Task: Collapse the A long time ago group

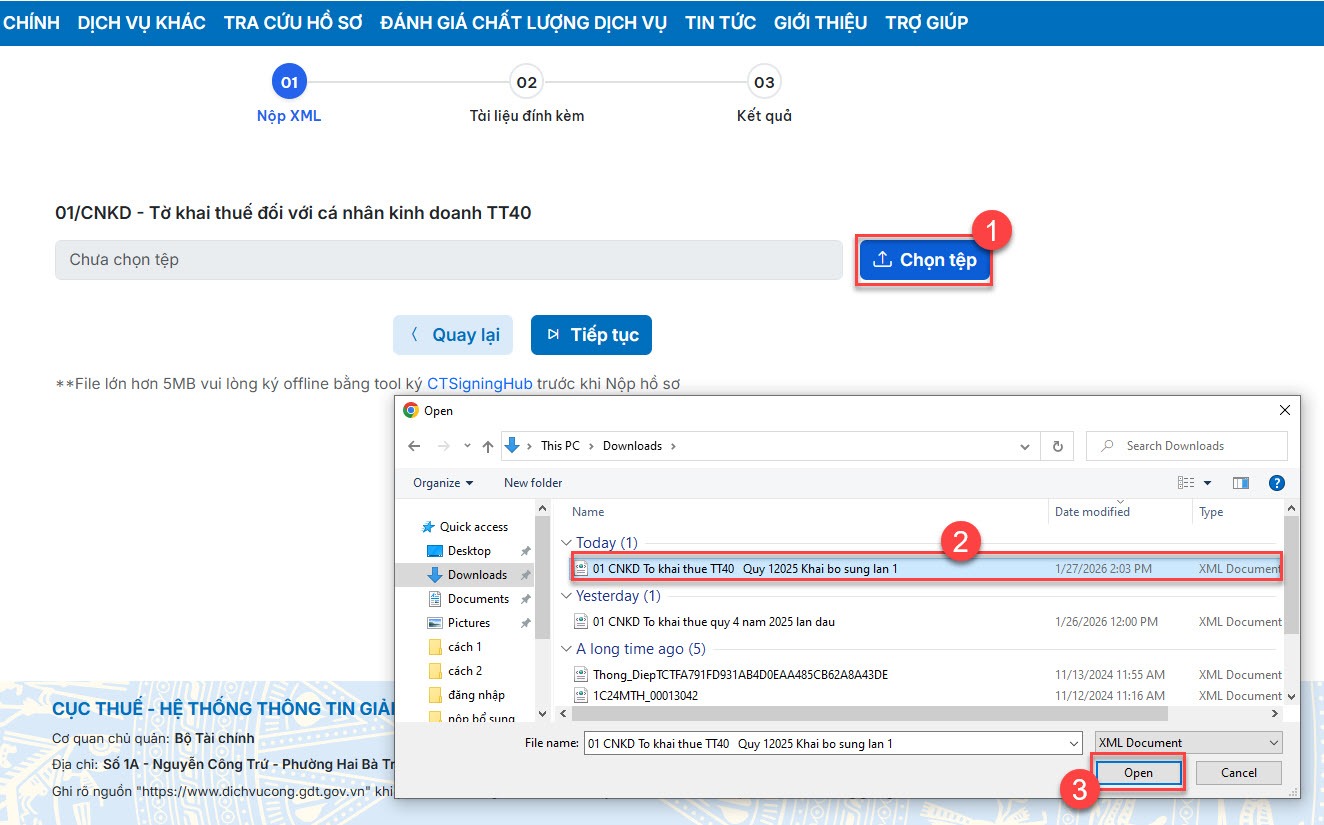Action: 567,649
